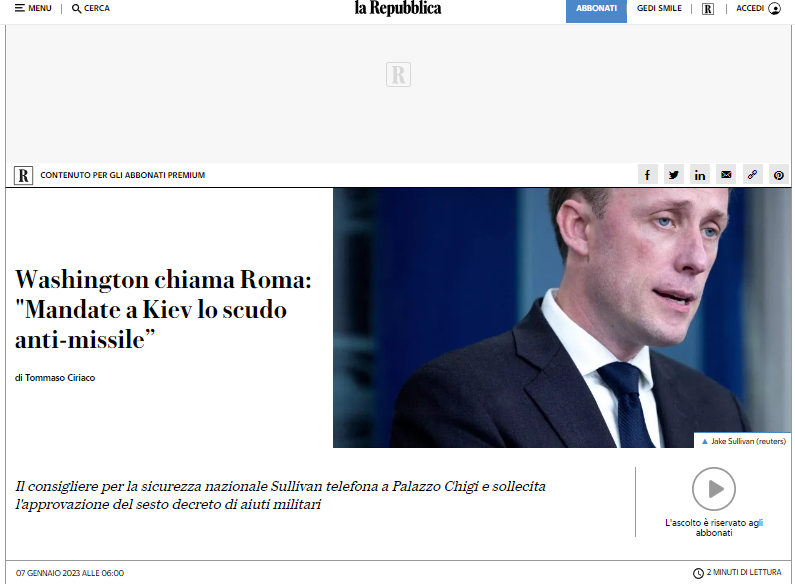This screenshot has height=584, width=795.
Task: Click the Jake Sullivan photo caption arrow
Action: tap(705, 442)
